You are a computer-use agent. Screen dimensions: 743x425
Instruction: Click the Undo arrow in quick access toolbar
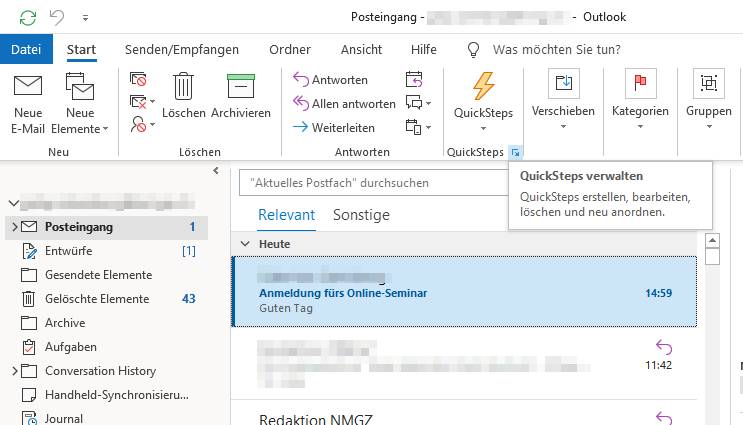tap(57, 18)
